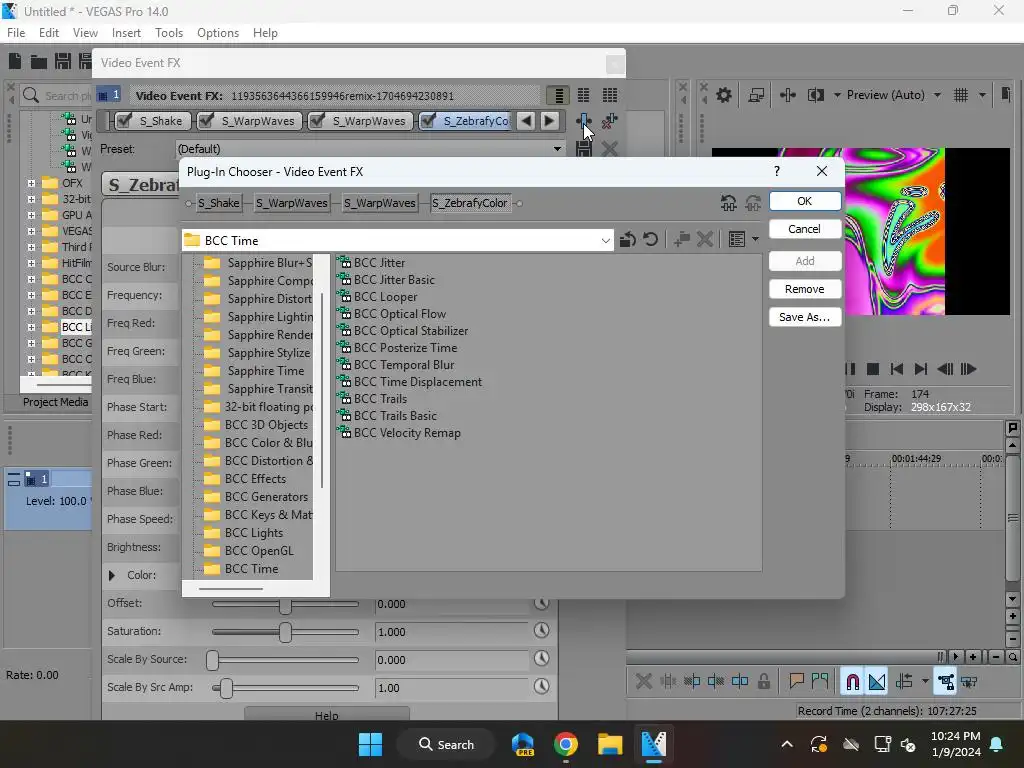1024x768 pixels.
Task: Toggle the S_Shake effect checkbox
Action: pyautogui.click(x=125, y=121)
